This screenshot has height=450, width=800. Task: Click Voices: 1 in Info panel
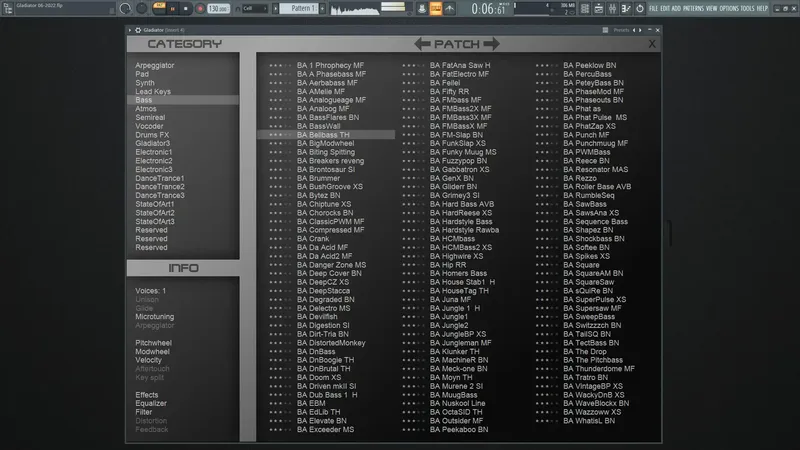[150, 291]
